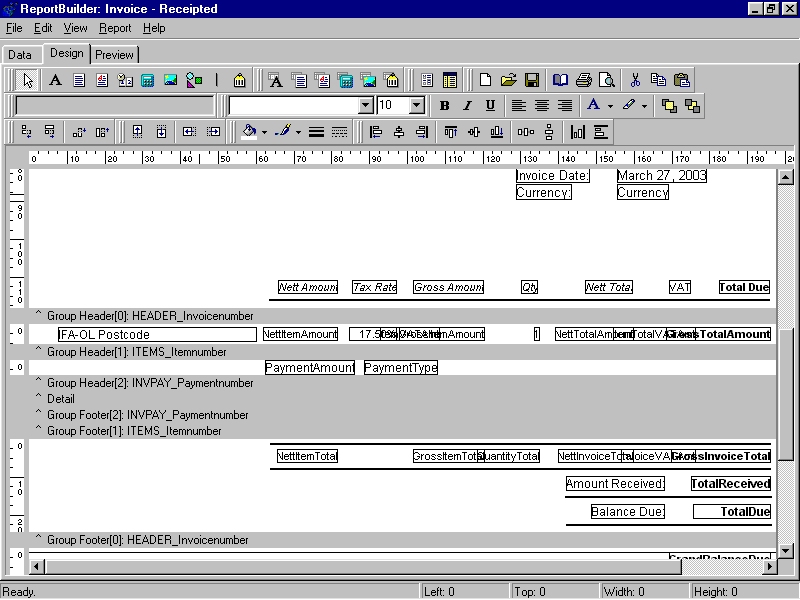
Task: Toggle Italic text formatting
Action: [467, 105]
